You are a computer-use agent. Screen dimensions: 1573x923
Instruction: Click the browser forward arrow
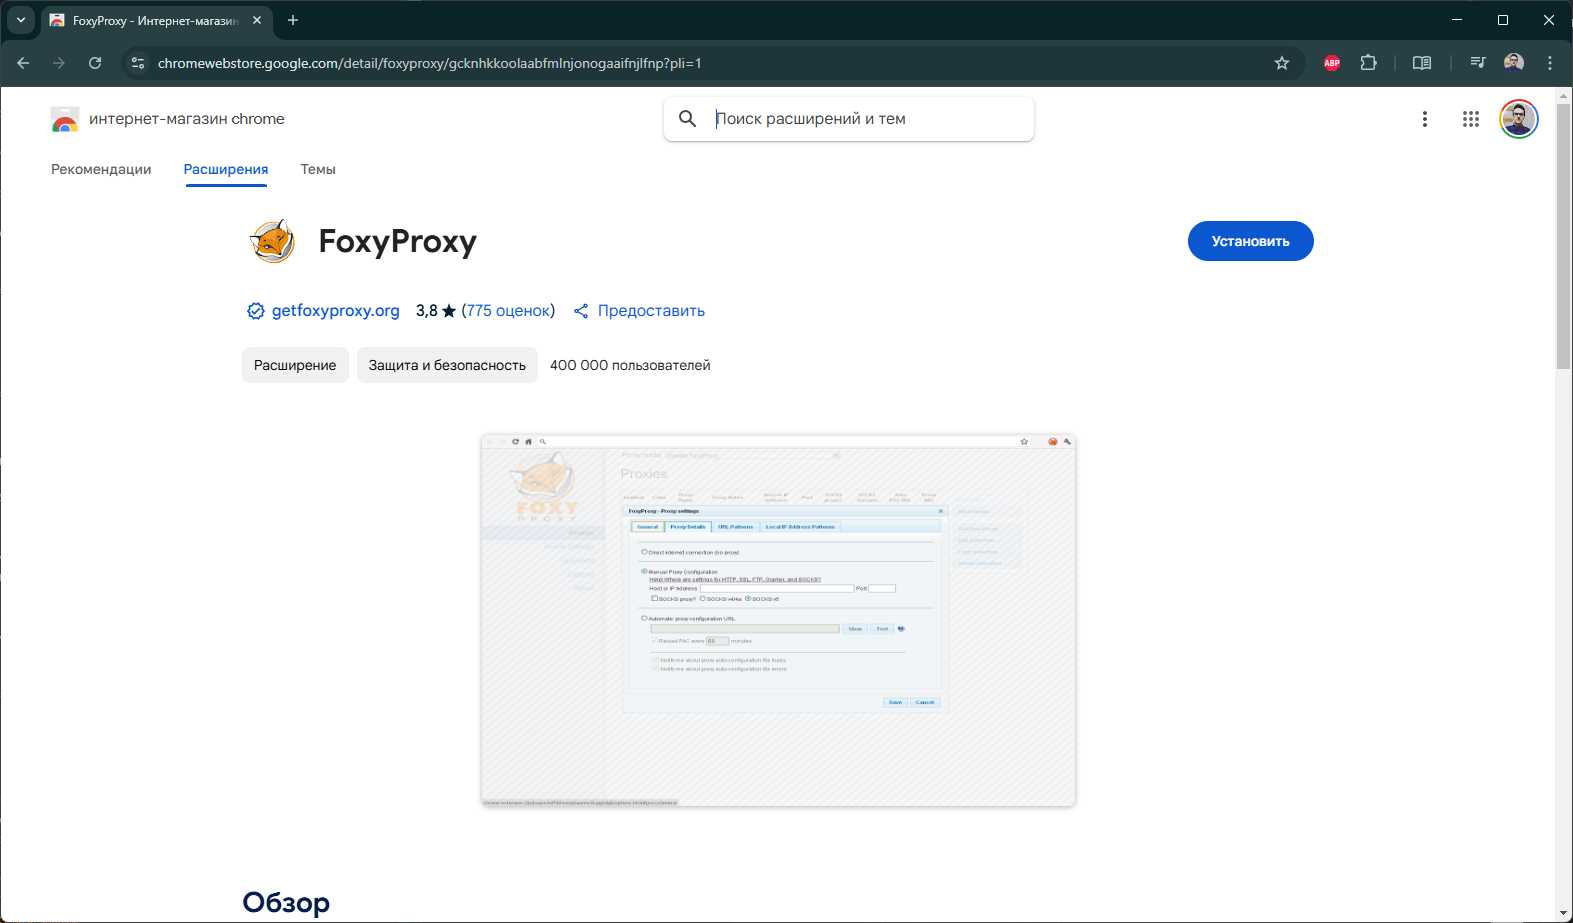tap(59, 63)
